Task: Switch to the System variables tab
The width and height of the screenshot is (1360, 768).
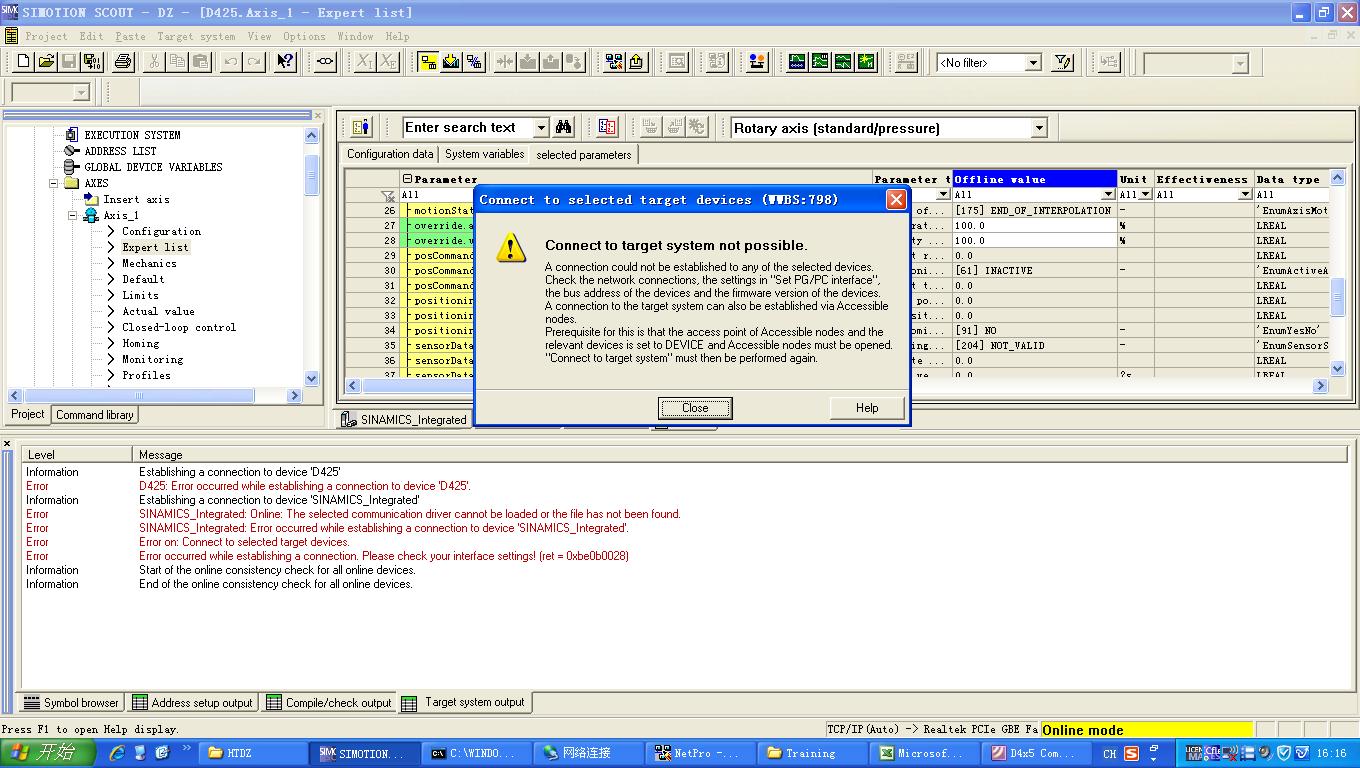Action: coord(484,154)
